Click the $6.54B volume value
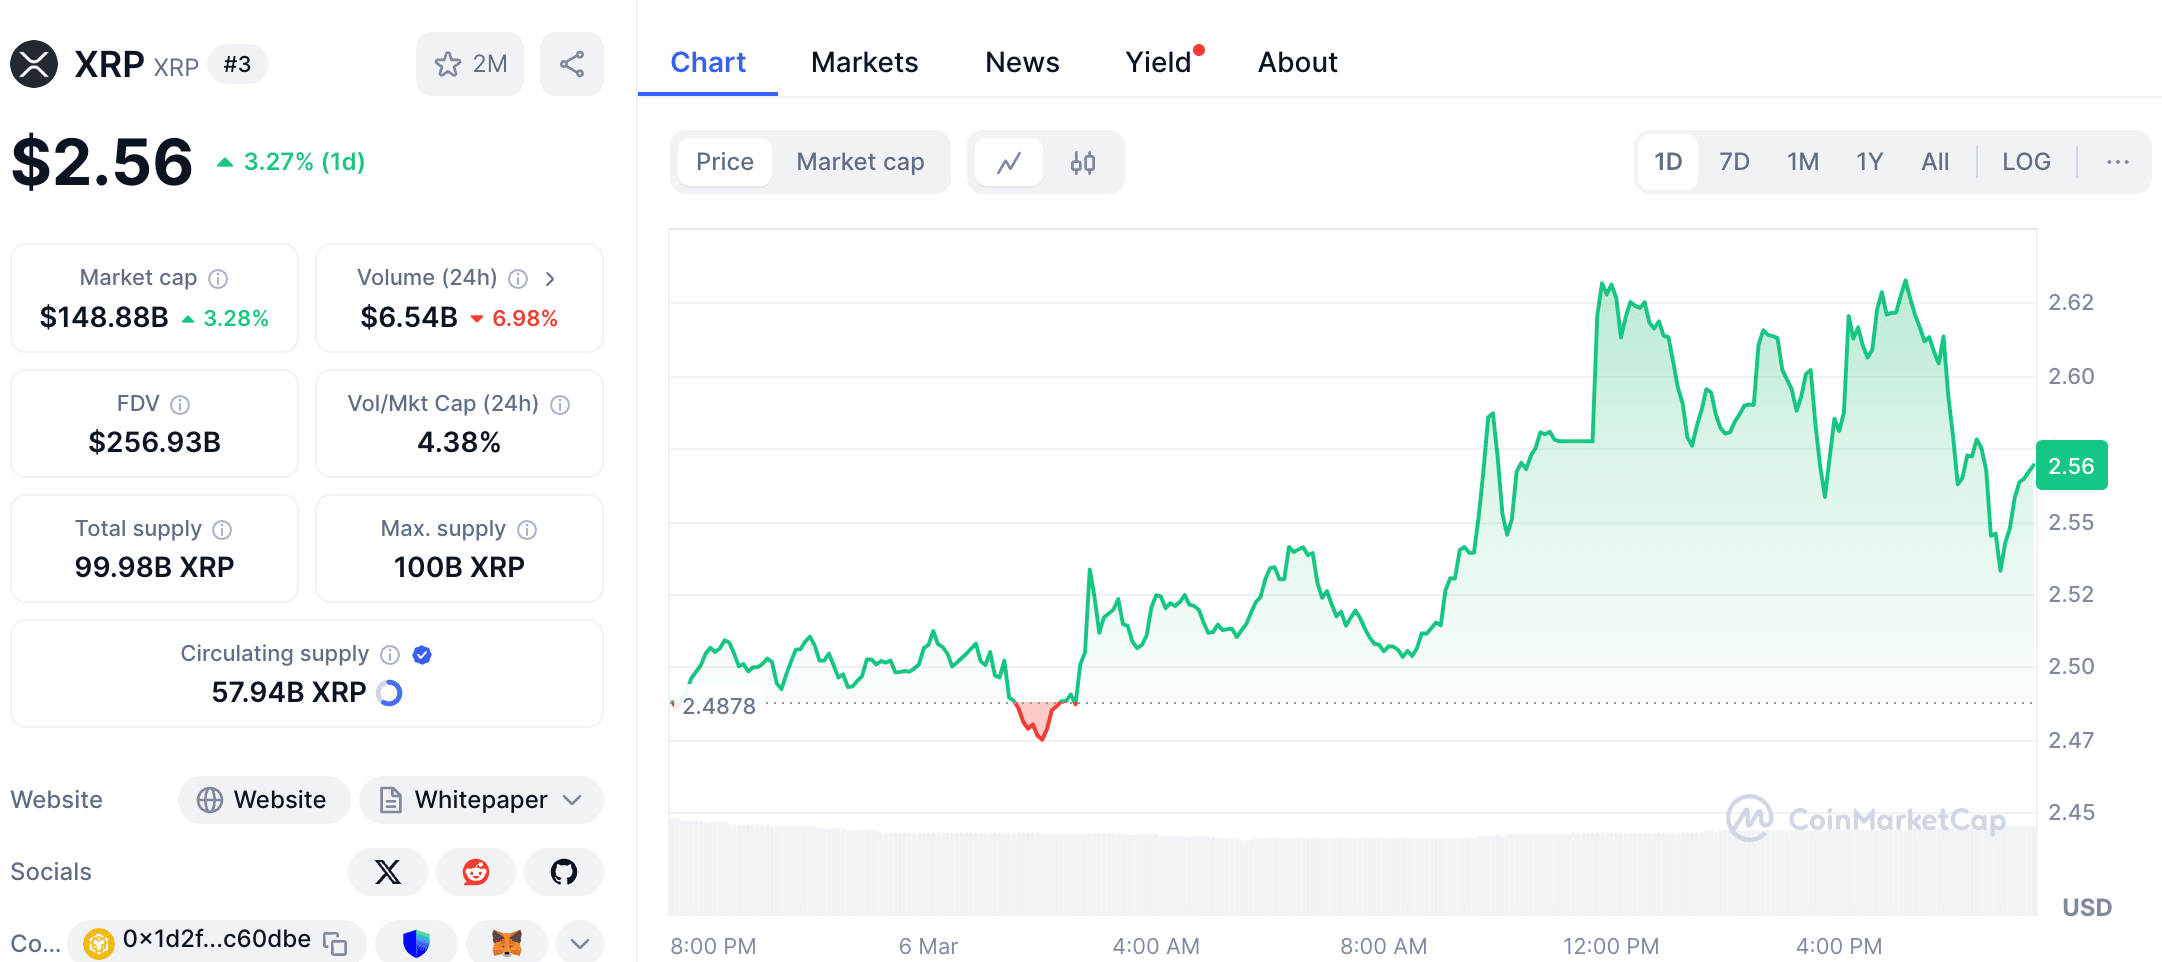Viewport: 2162px width, 962px height. tap(409, 318)
